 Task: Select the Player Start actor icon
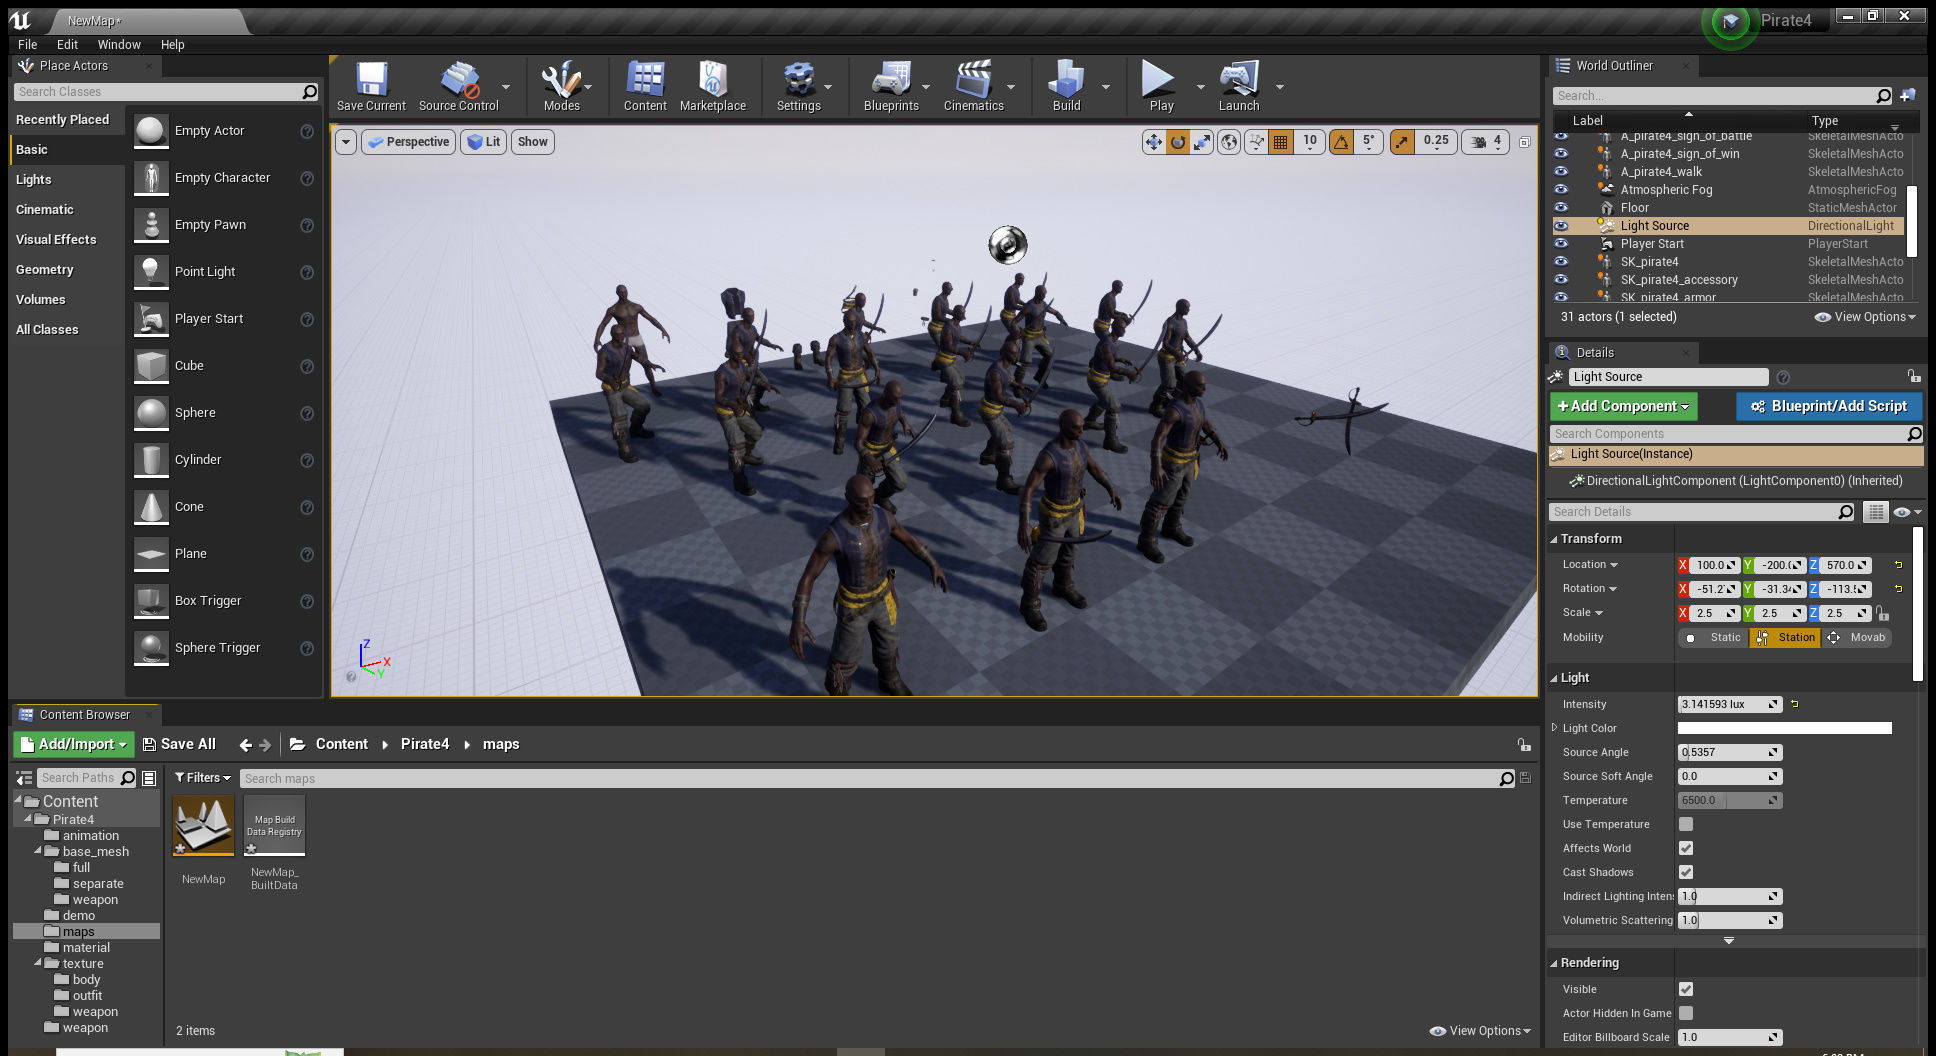[151, 319]
